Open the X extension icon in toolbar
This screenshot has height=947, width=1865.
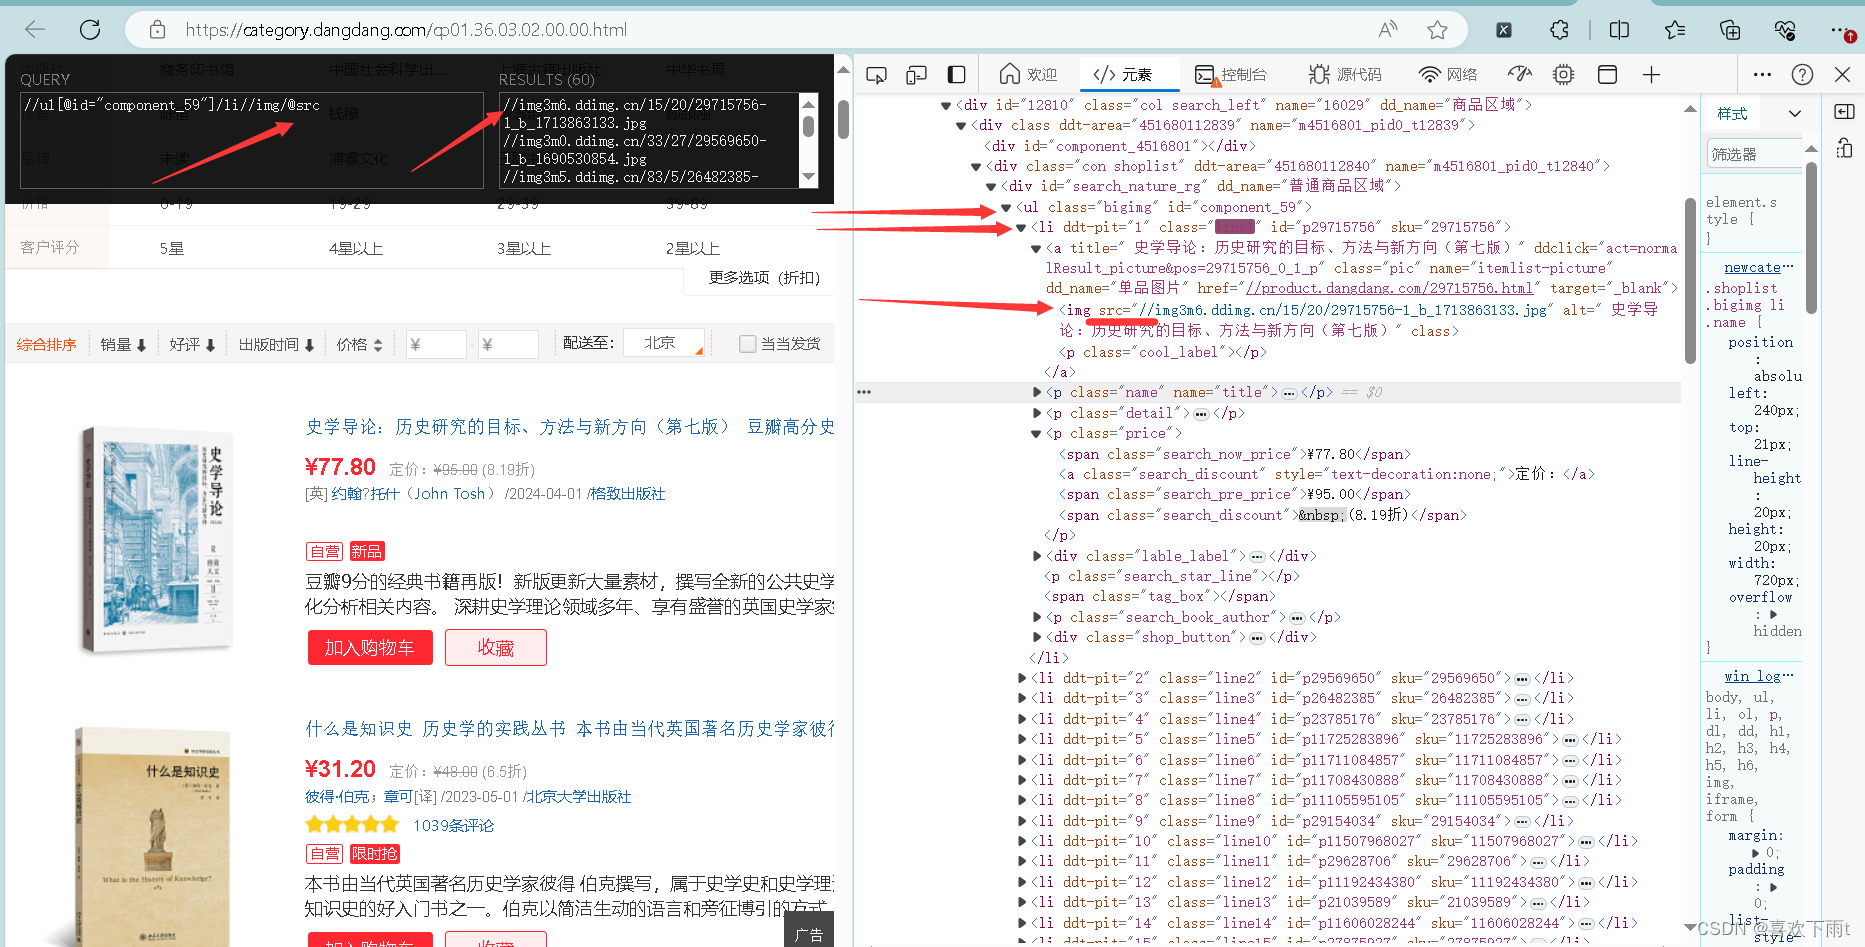(x=1504, y=30)
